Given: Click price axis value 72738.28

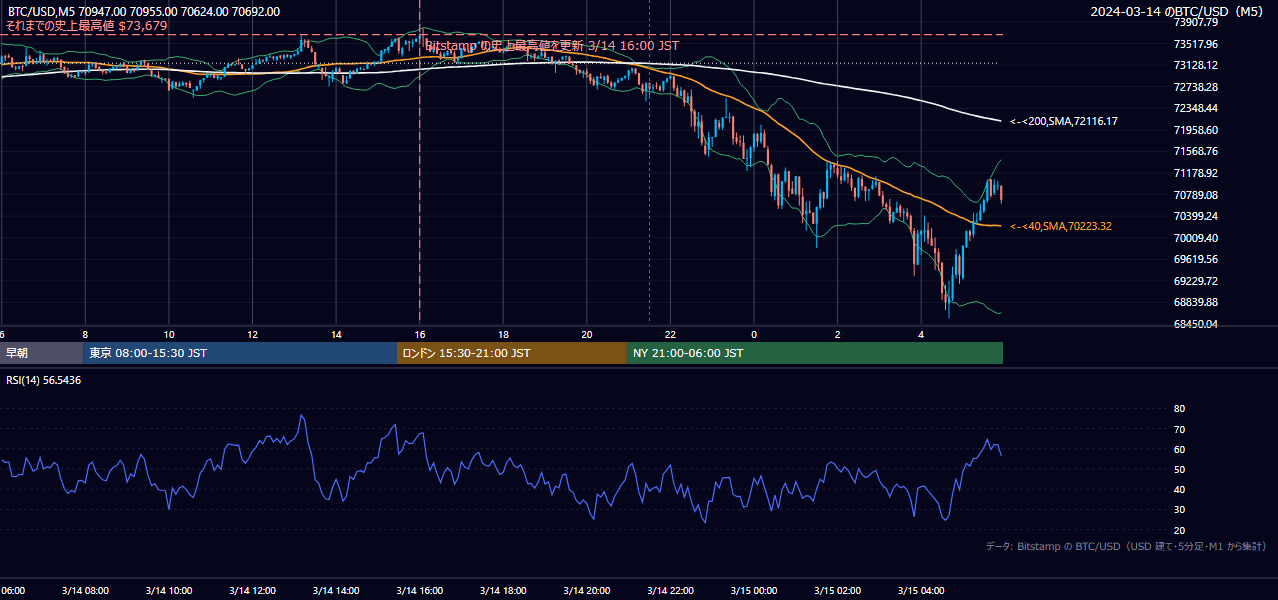Looking at the screenshot, I should click(1195, 87).
